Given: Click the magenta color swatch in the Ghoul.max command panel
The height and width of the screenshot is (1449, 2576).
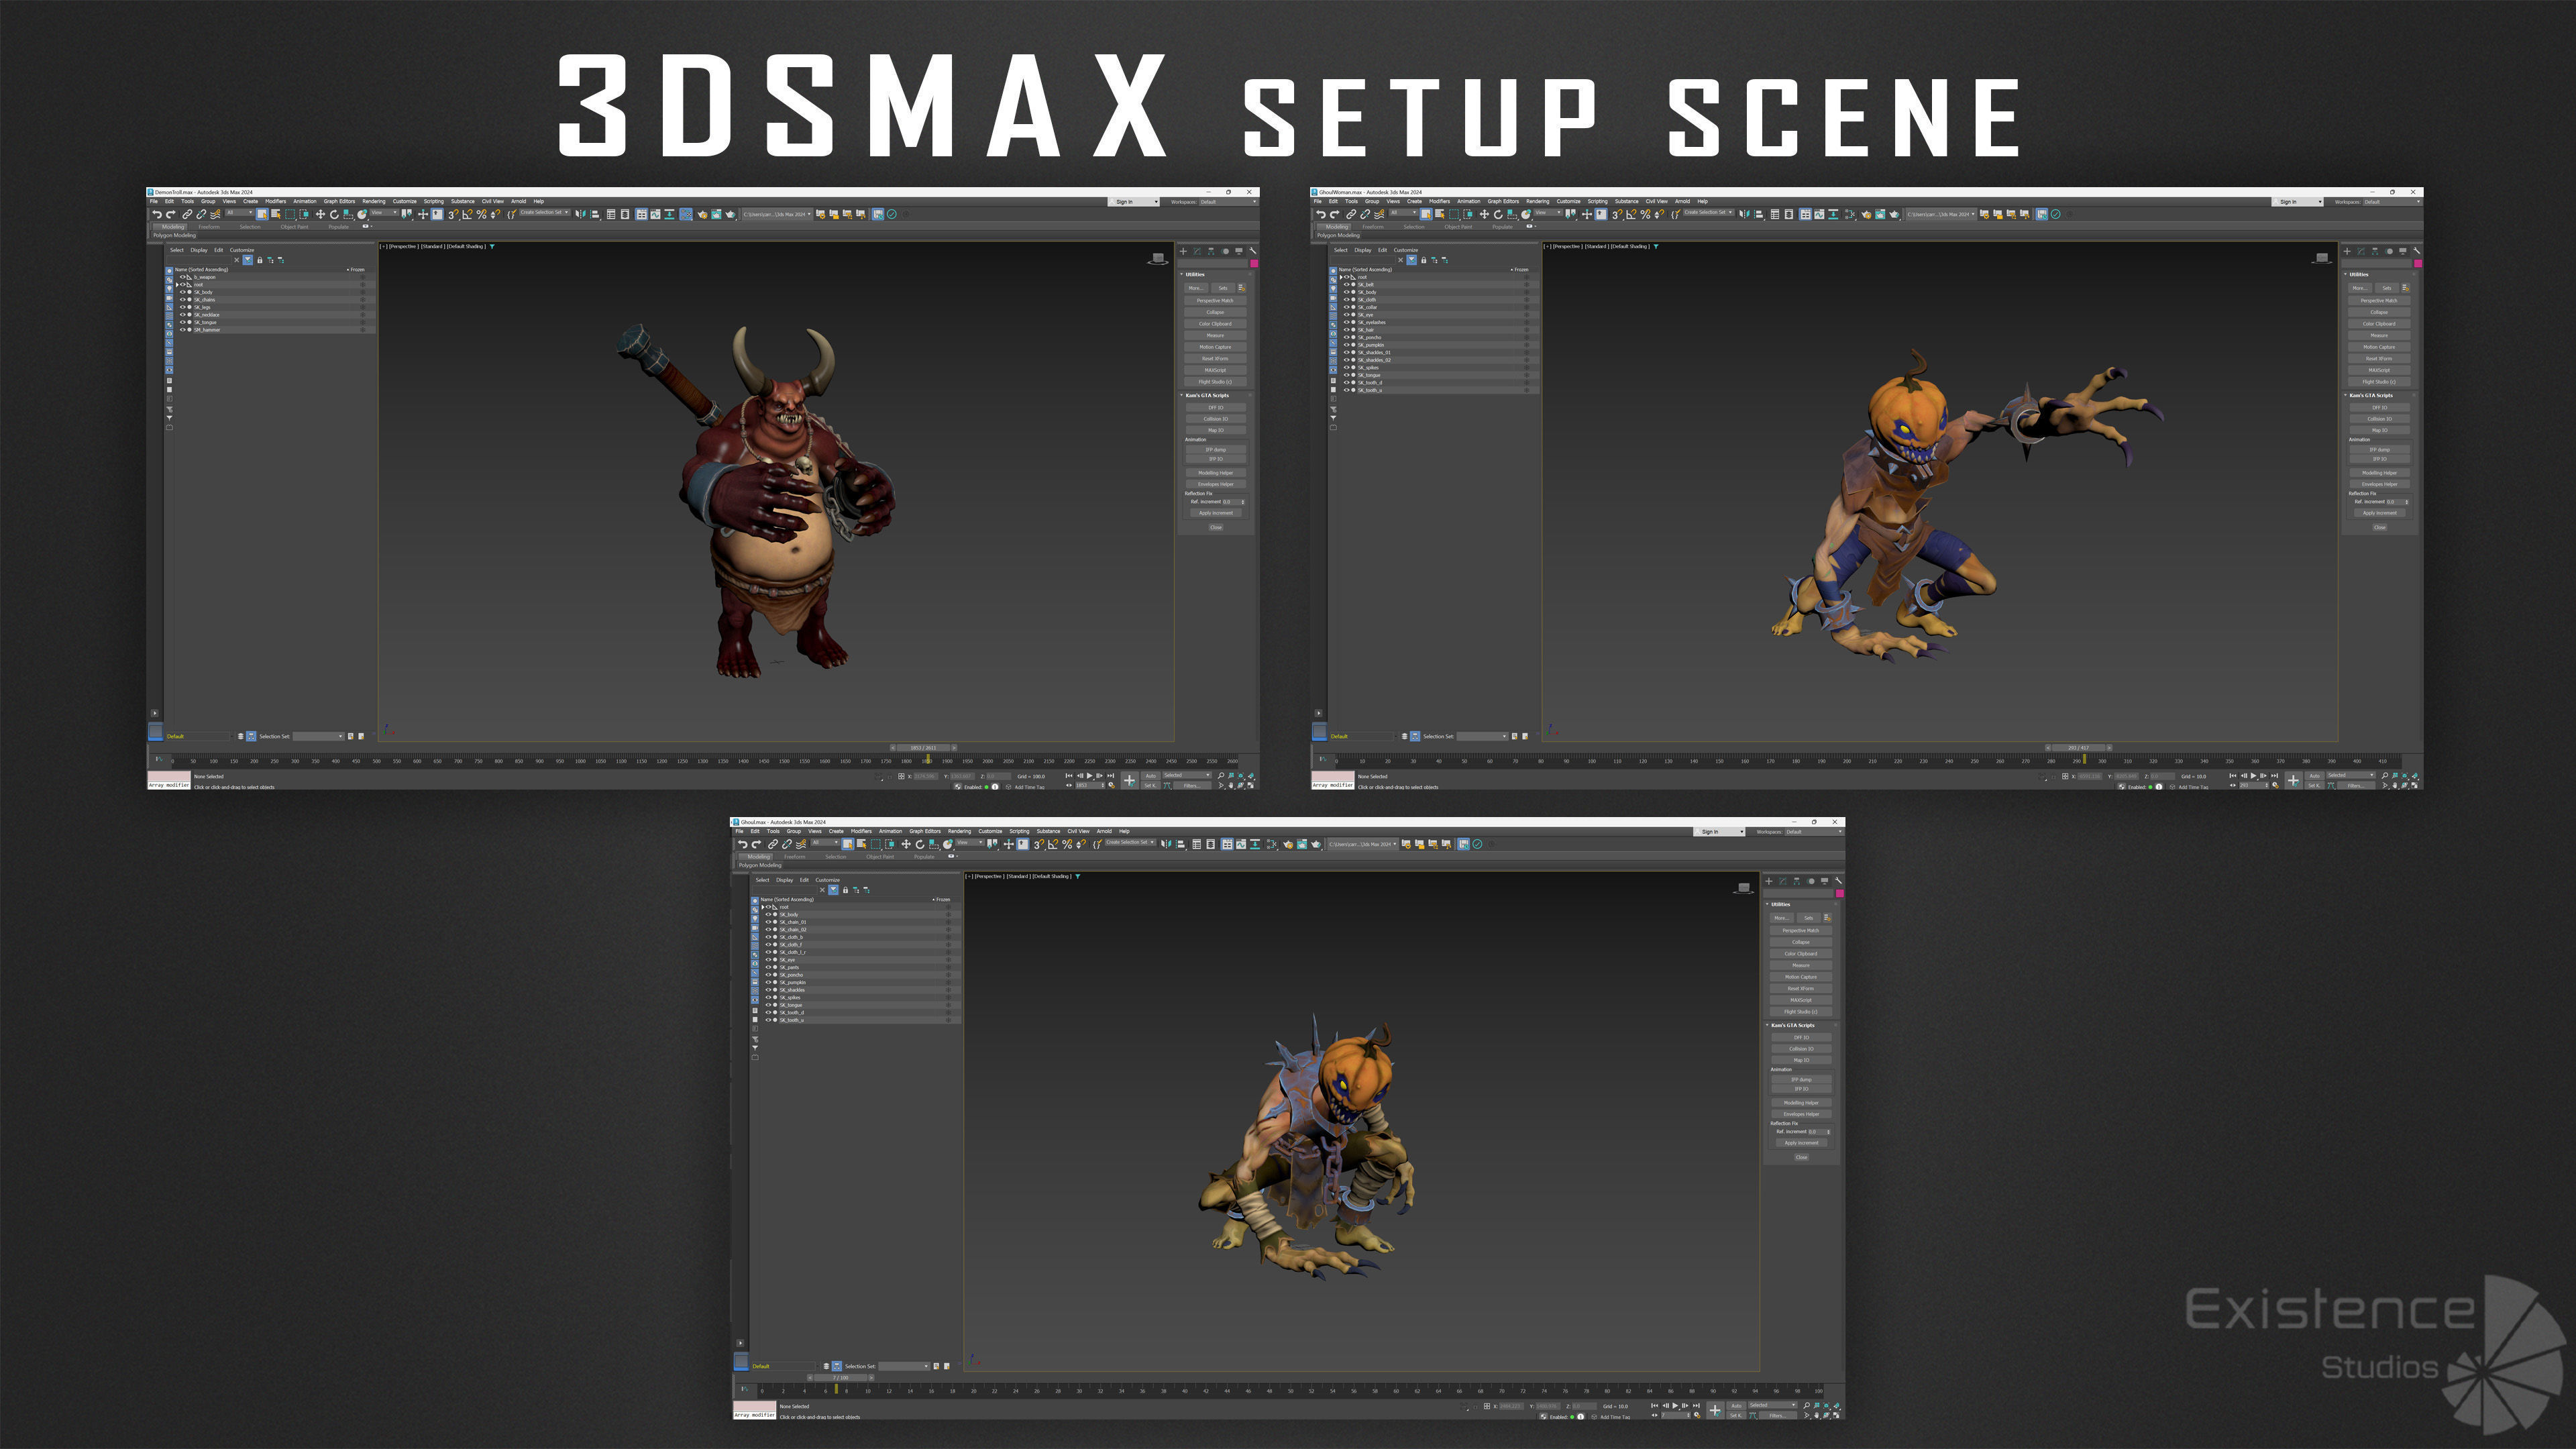Looking at the screenshot, I should pos(1839,893).
